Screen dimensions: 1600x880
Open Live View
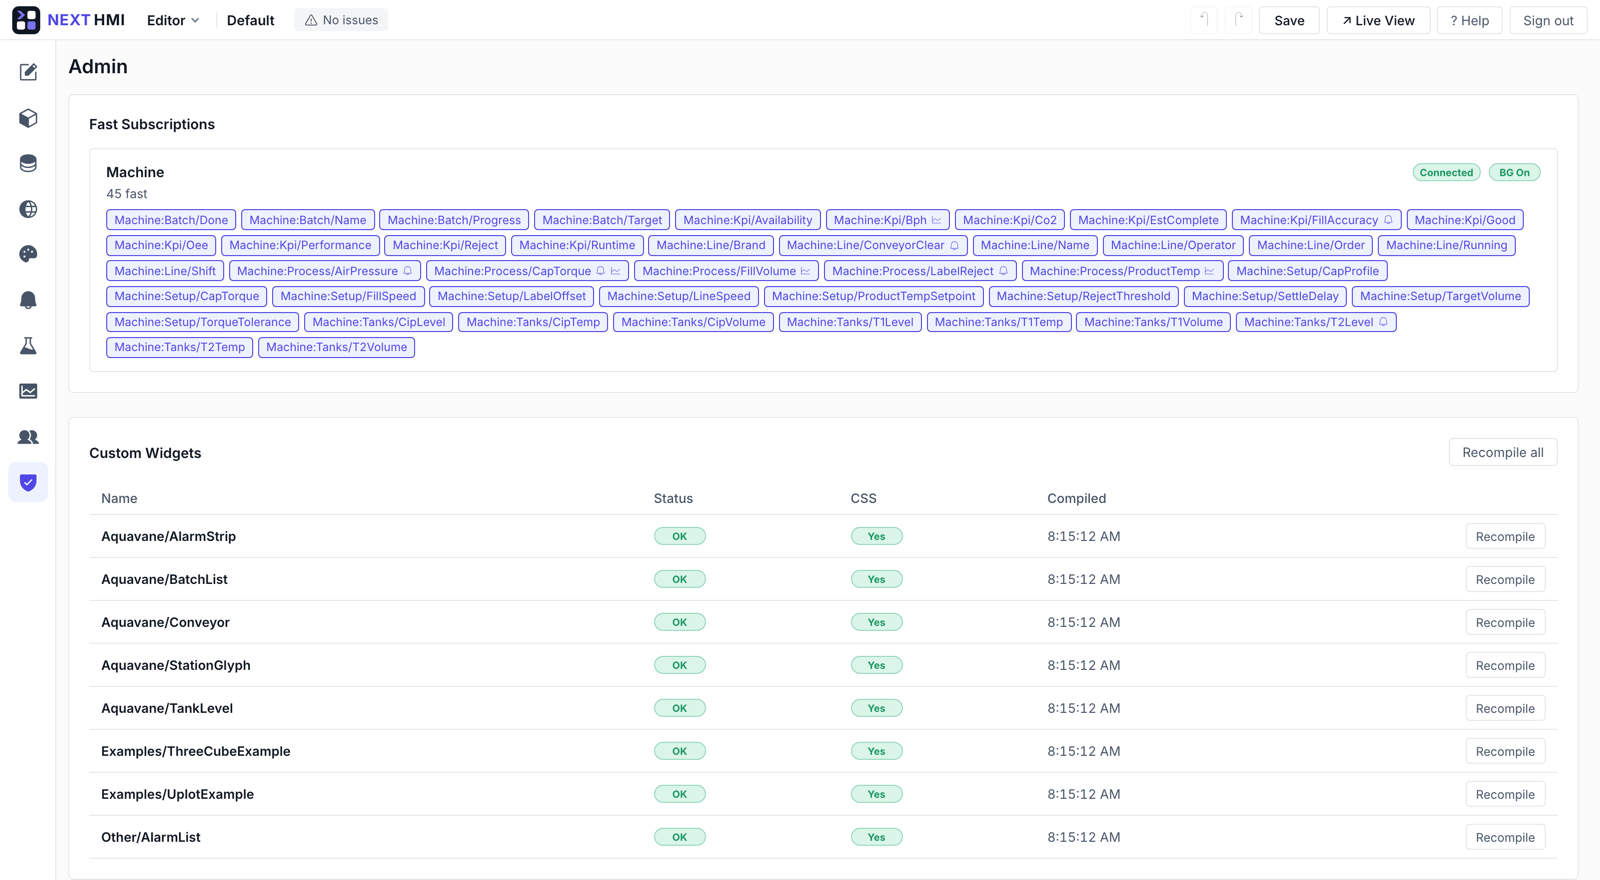(x=1378, y=20)
